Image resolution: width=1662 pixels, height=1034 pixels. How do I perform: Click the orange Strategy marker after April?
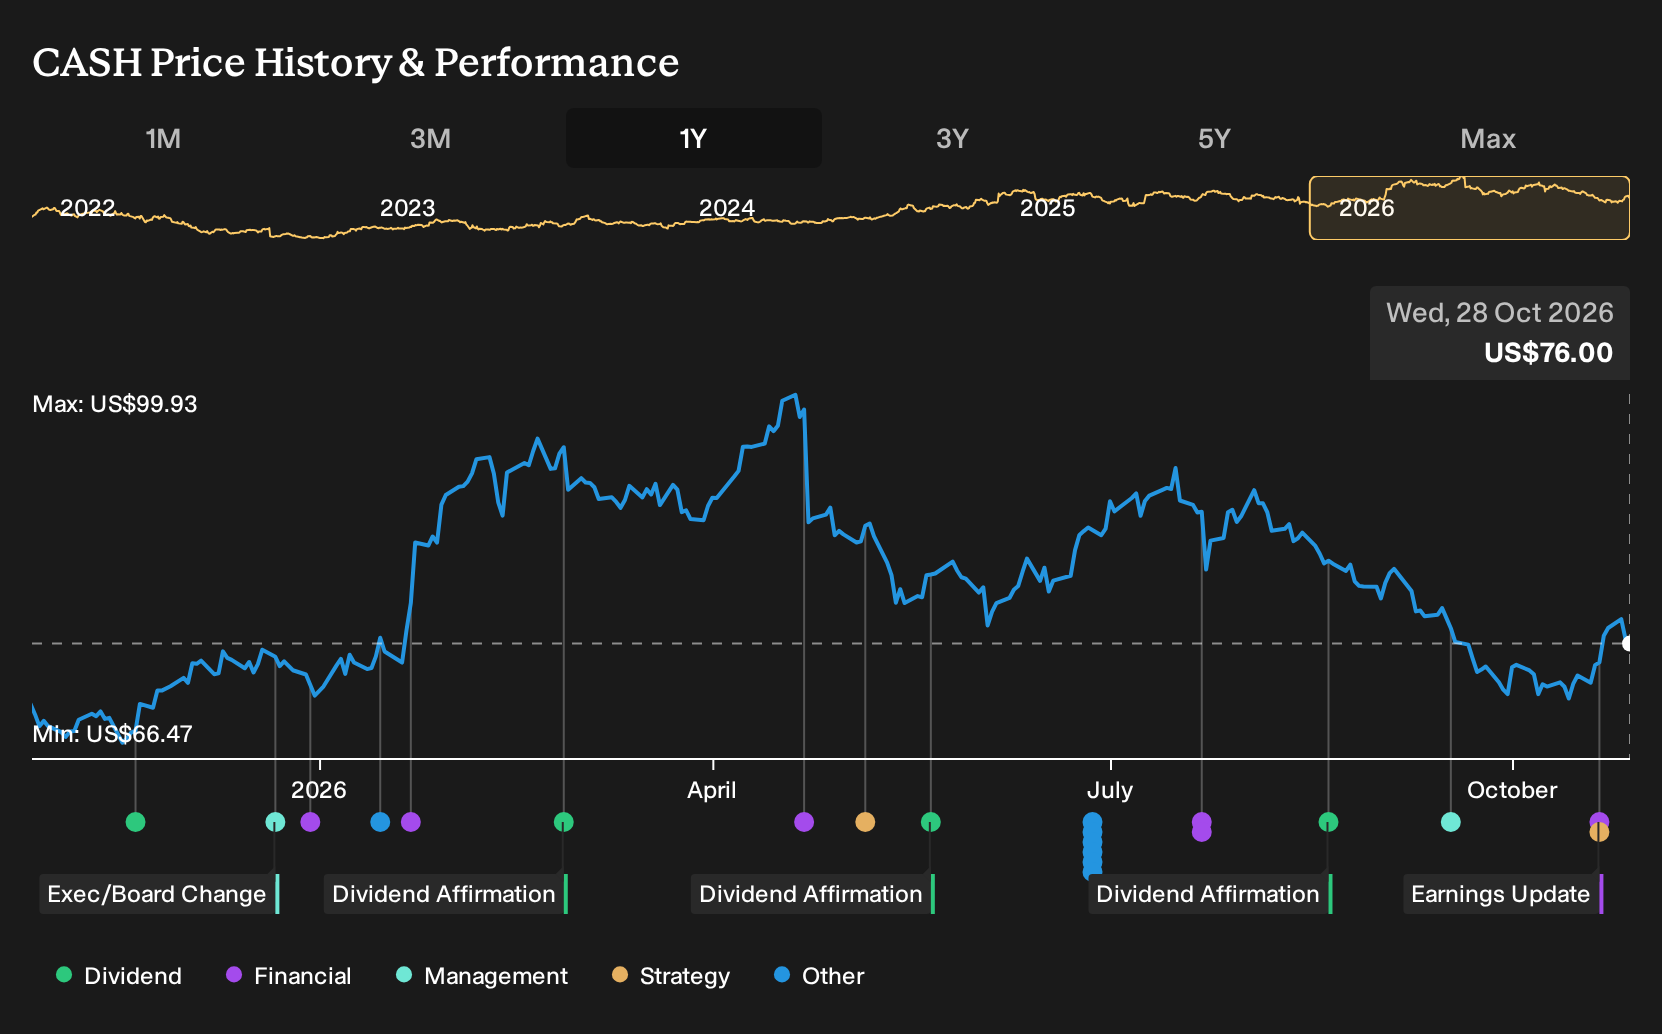[x=865, y=822]
